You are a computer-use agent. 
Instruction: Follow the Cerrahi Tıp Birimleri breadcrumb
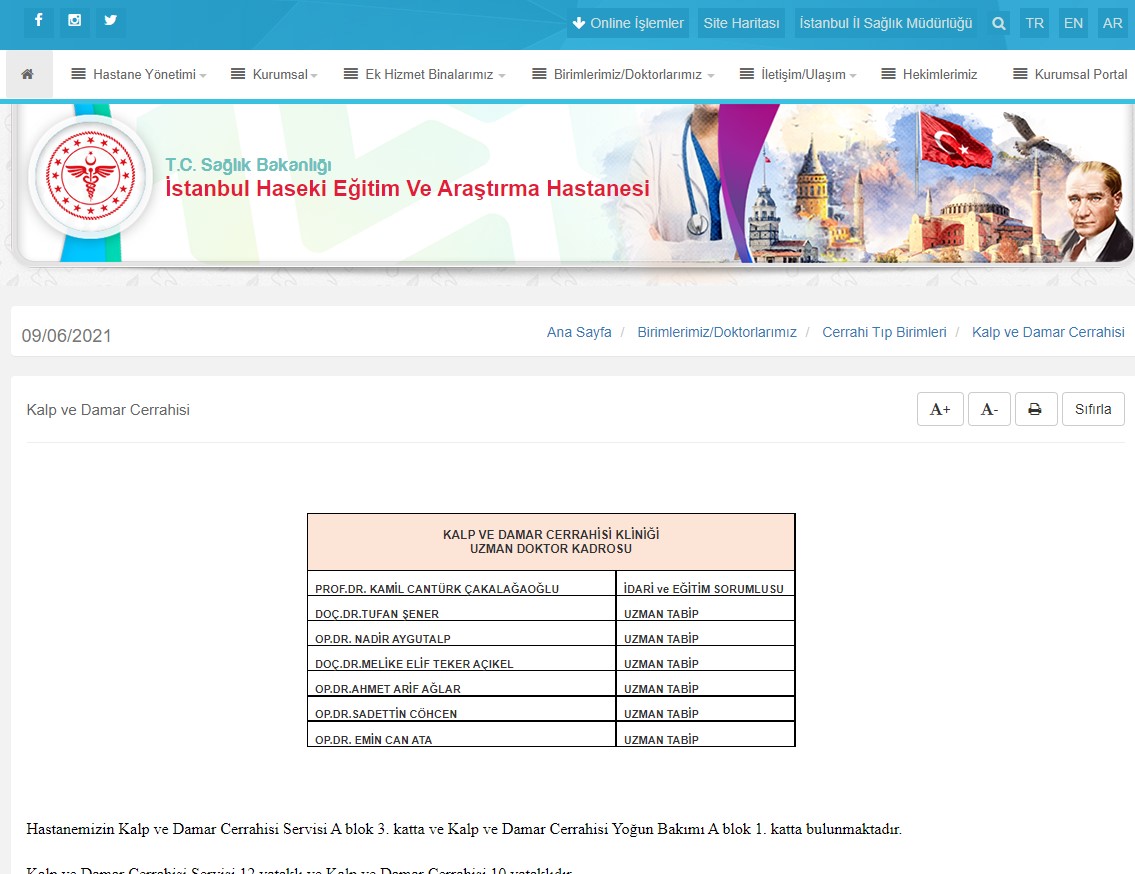pos(884,332)
